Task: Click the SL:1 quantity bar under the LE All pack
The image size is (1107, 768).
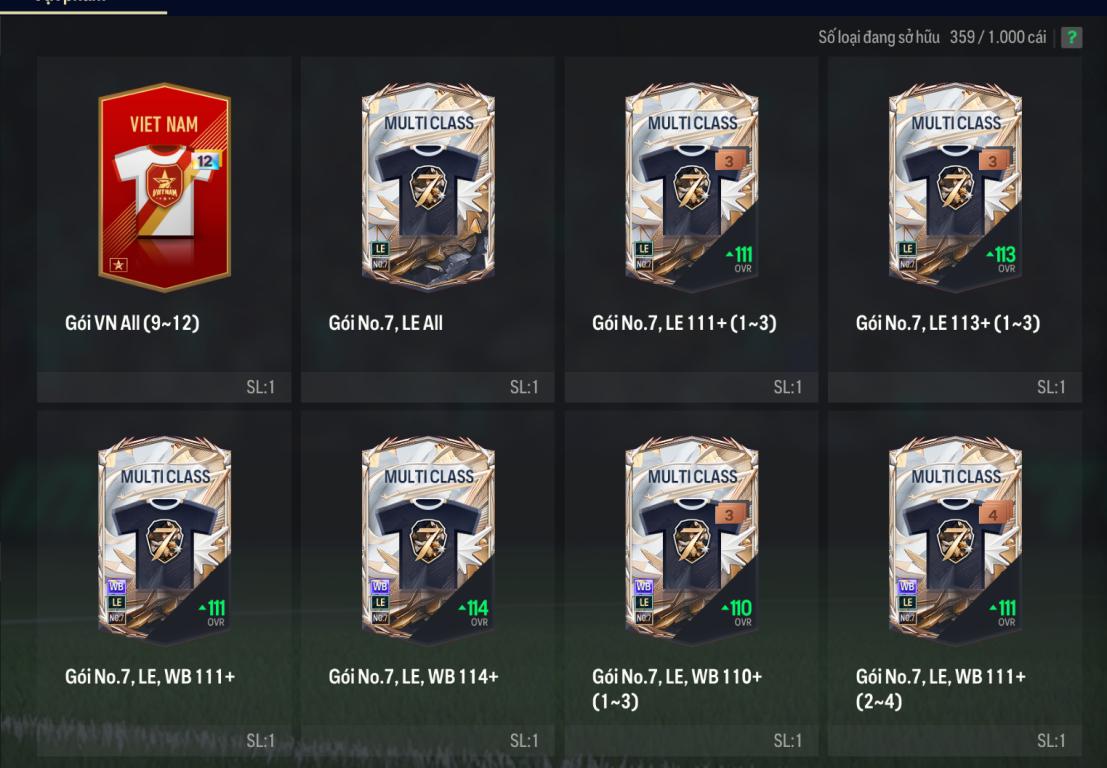Action: click(x=428, y=387)
